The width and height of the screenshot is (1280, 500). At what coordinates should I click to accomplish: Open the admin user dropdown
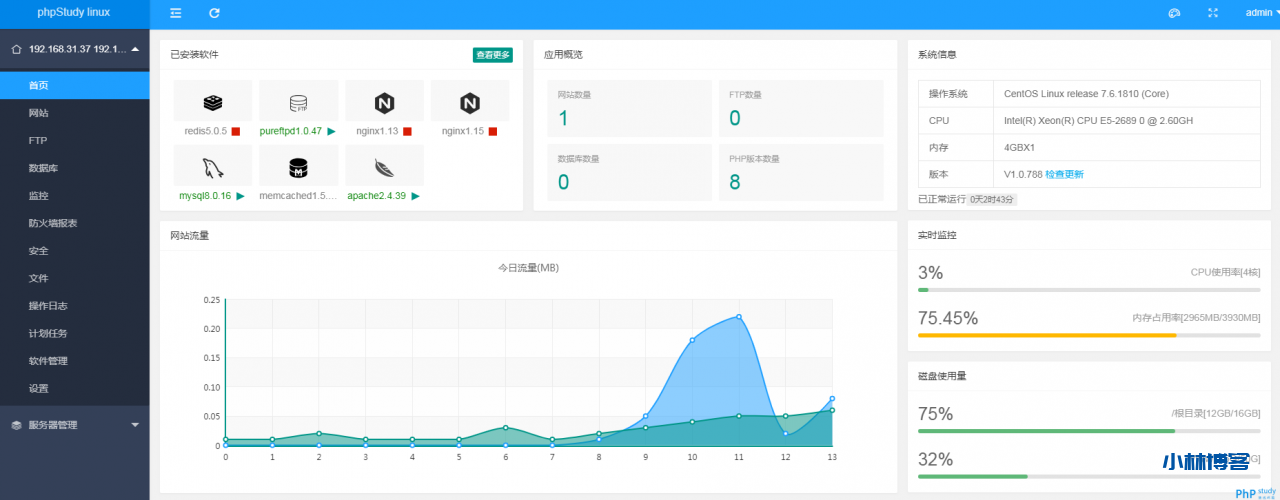click(1260, 13)
